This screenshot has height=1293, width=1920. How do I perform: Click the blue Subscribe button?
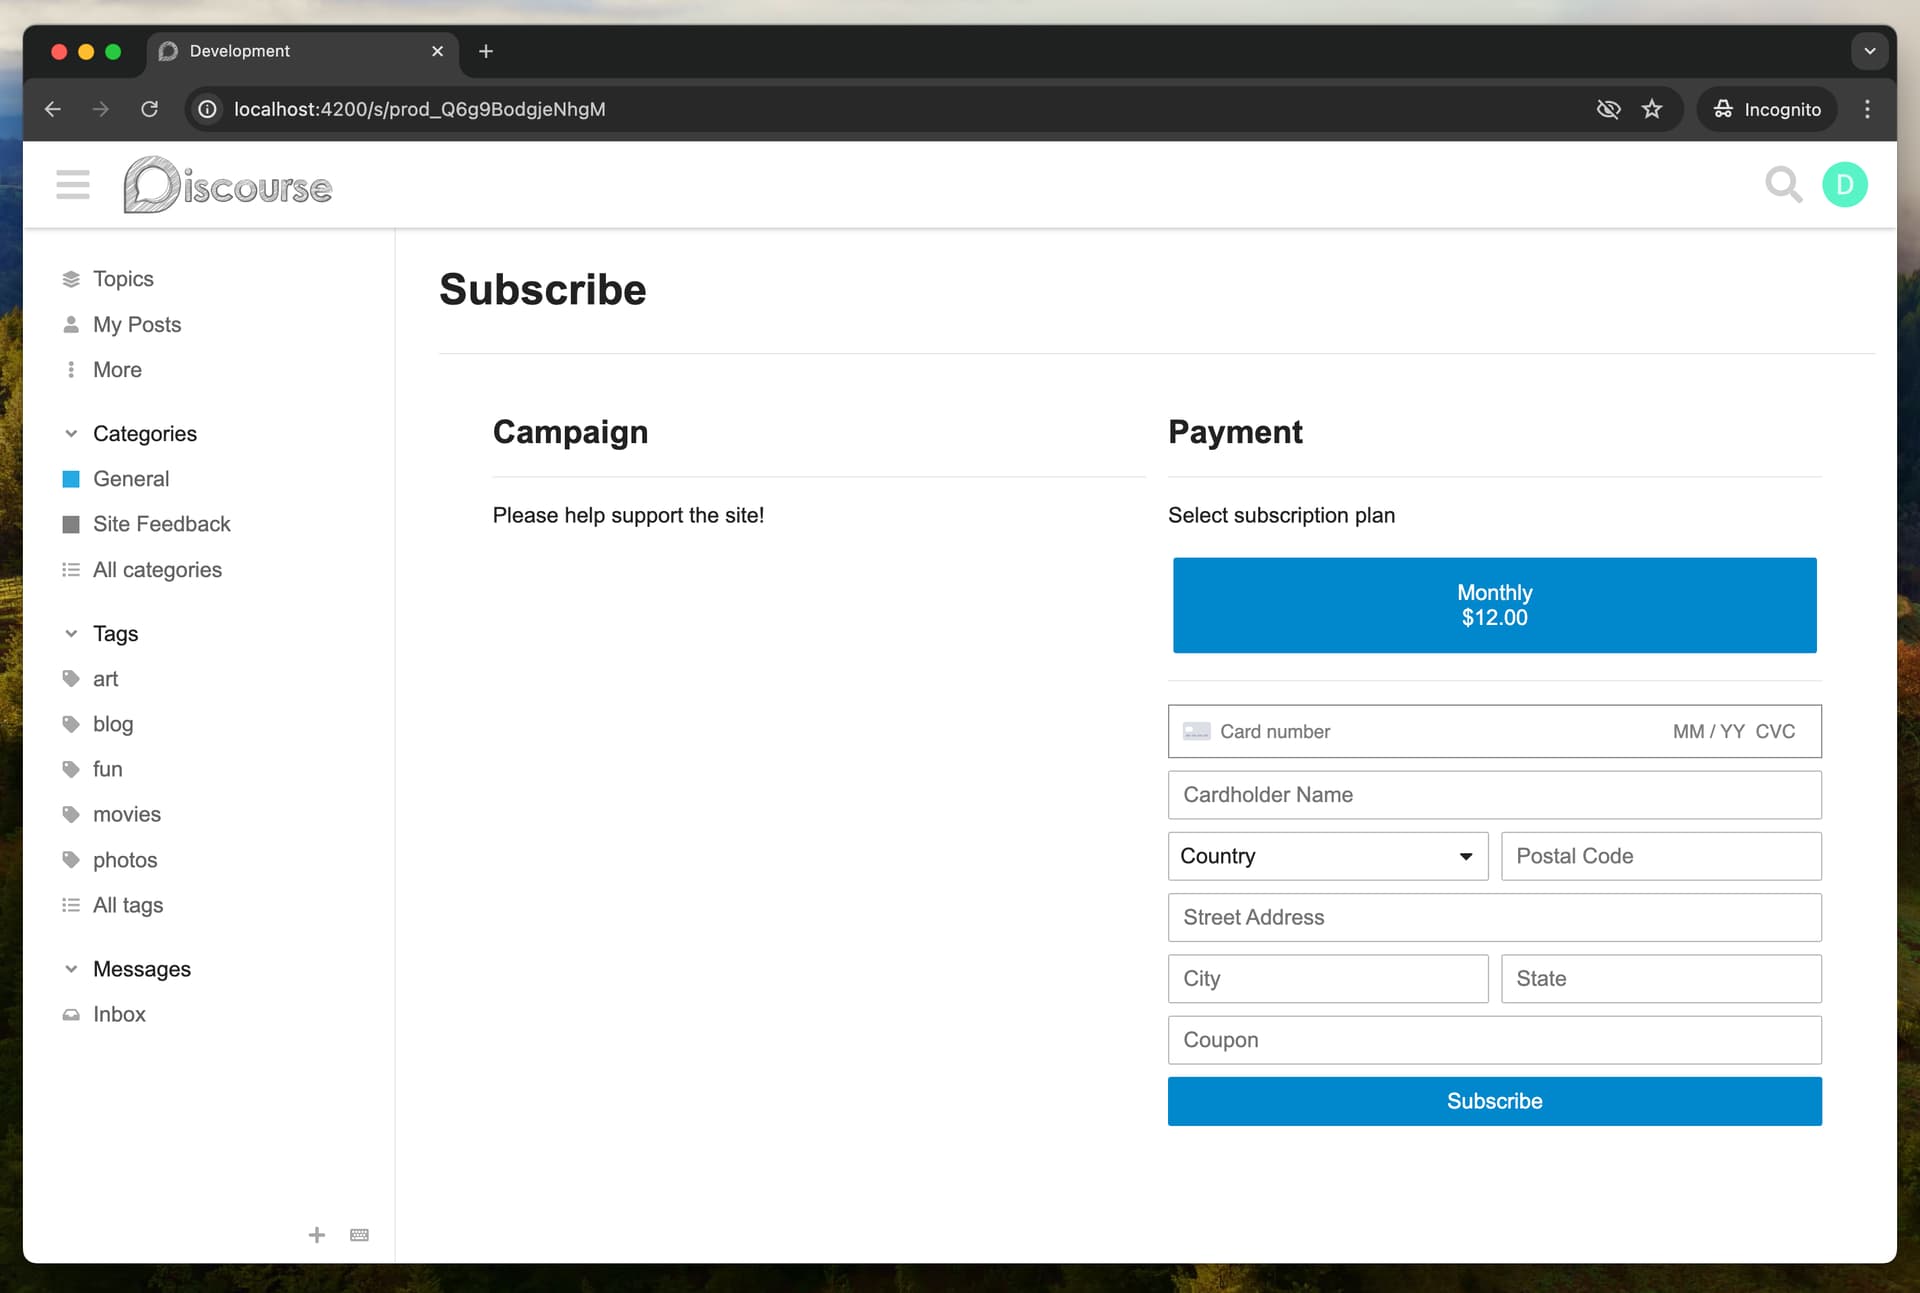pyautogui.click(x=1494, y=1101)
